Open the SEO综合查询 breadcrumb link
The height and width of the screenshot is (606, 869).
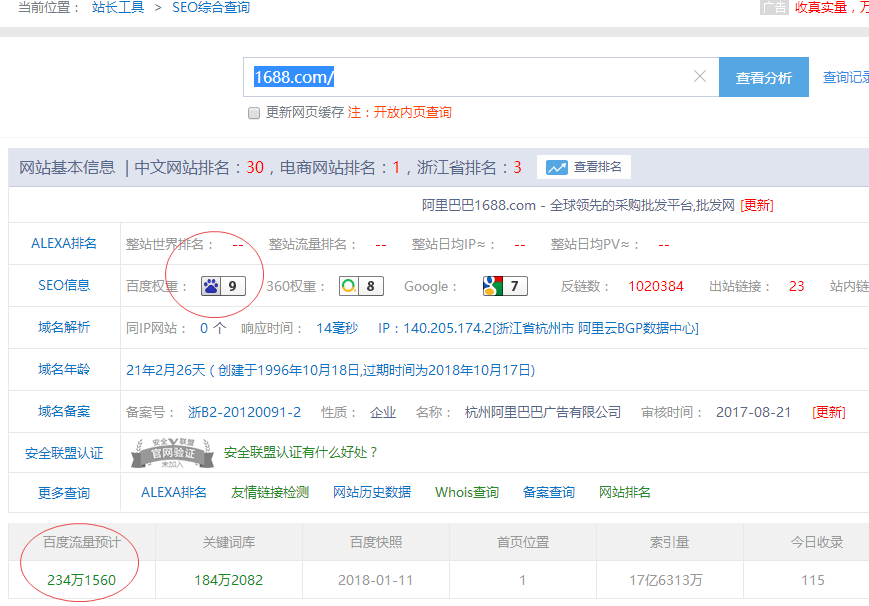click(x=211, y=7)
